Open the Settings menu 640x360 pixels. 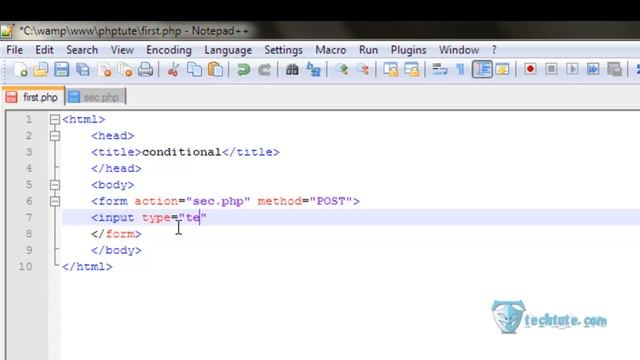(x=283, y=50)
